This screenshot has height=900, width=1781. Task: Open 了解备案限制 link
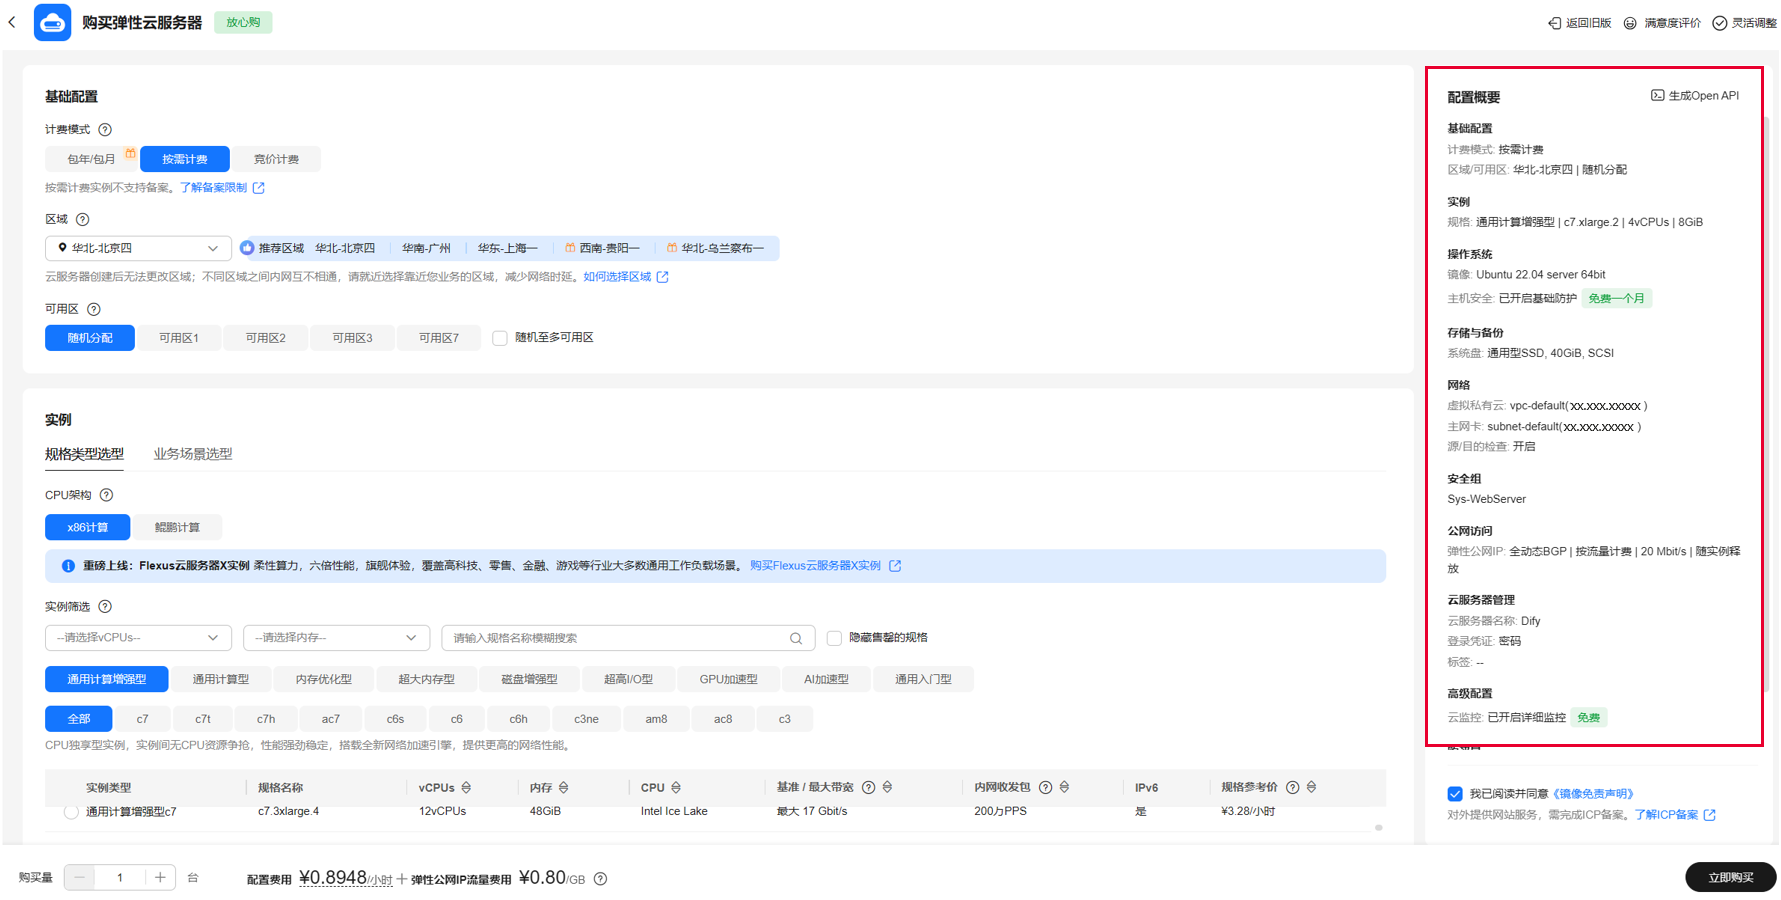click(x=213, y=188)
